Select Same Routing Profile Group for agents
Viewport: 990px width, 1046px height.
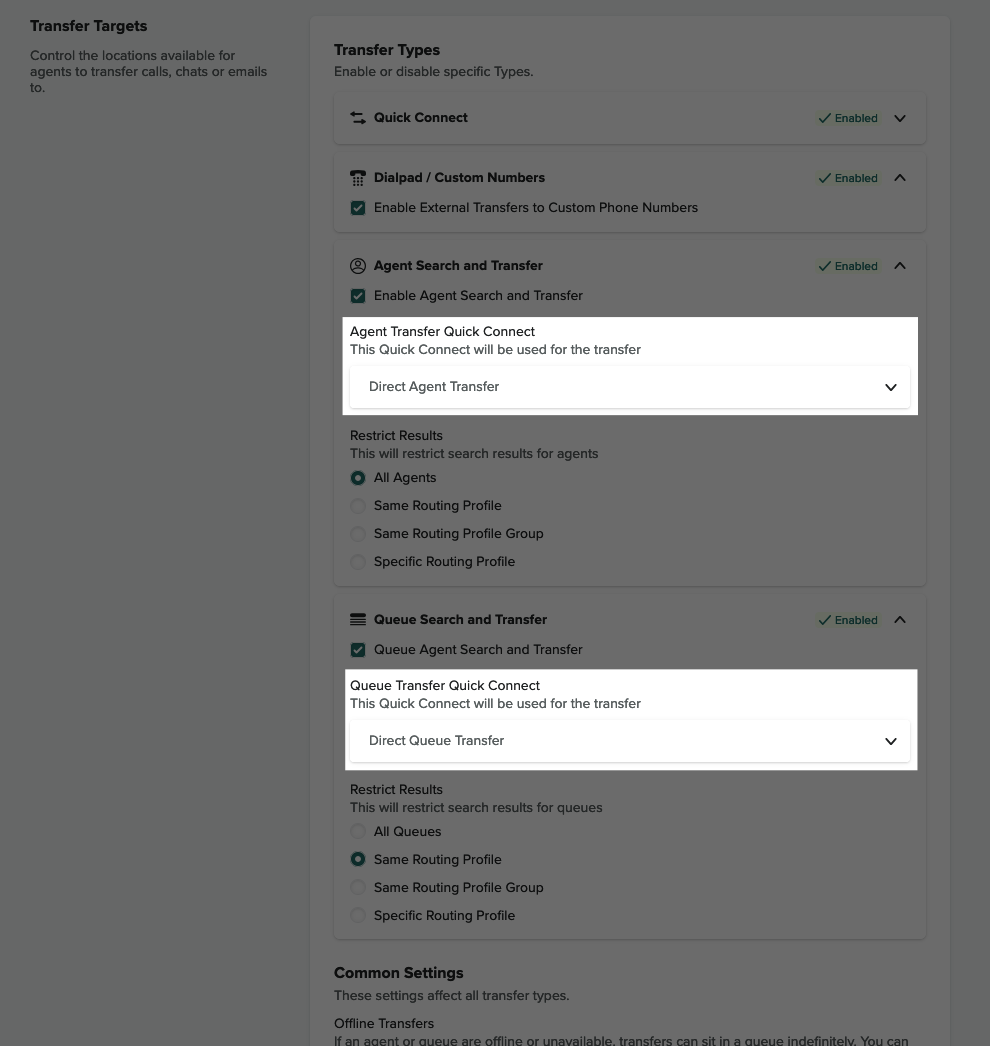(358, 534)
